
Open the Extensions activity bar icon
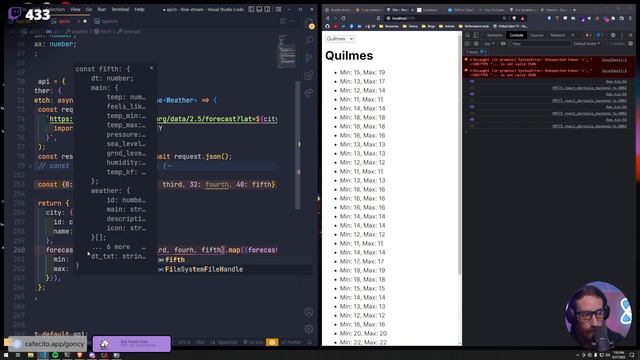(309, 76)
